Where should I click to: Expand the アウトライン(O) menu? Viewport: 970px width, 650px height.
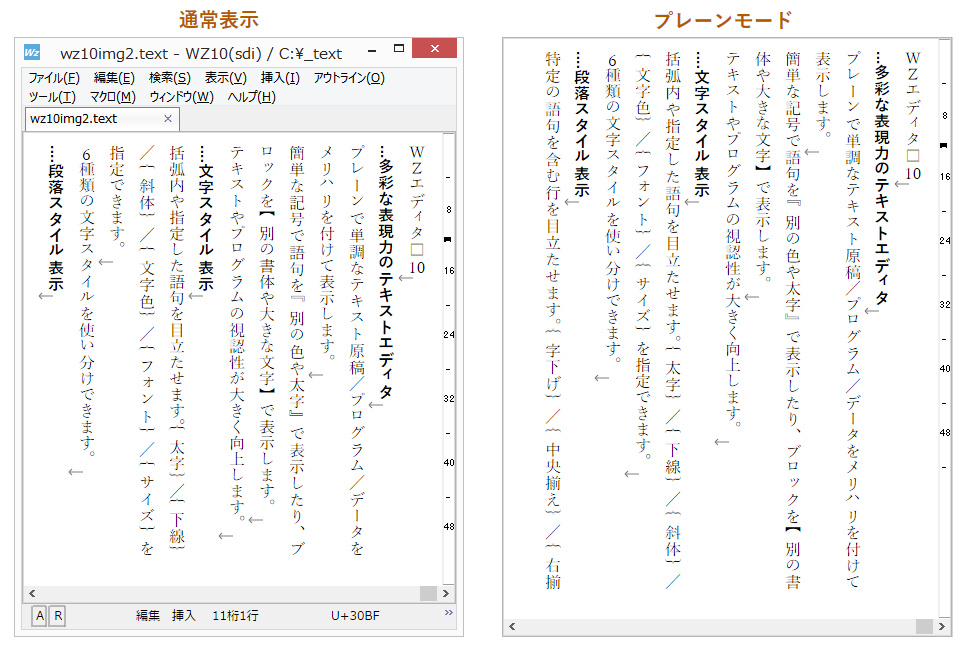[x=348, y=78]
